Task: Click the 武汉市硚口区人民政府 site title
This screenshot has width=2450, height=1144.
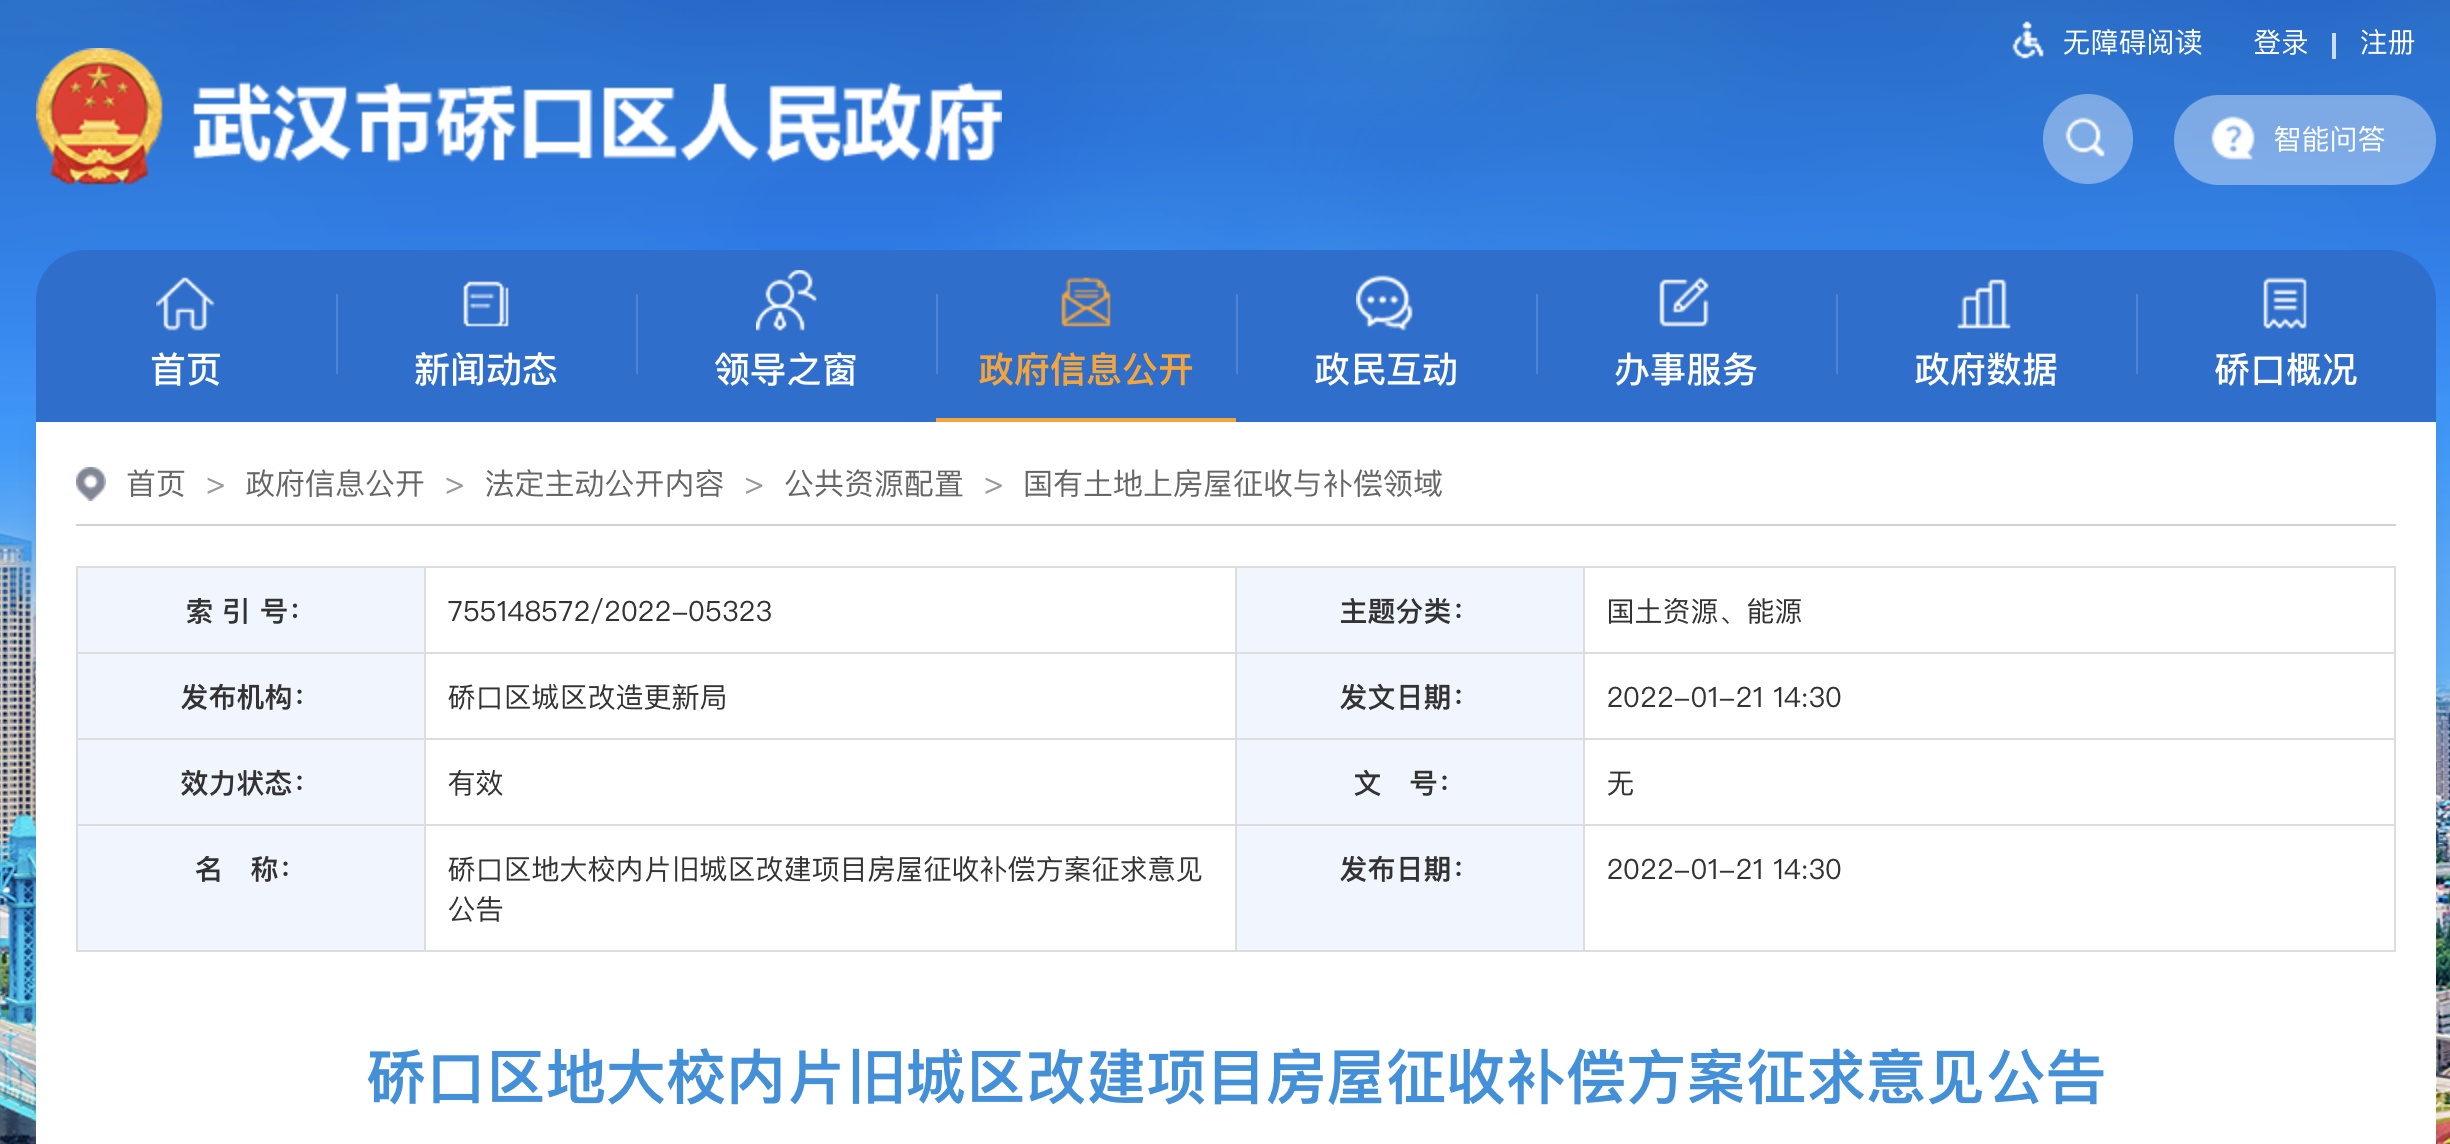Action: pos(598,122)
